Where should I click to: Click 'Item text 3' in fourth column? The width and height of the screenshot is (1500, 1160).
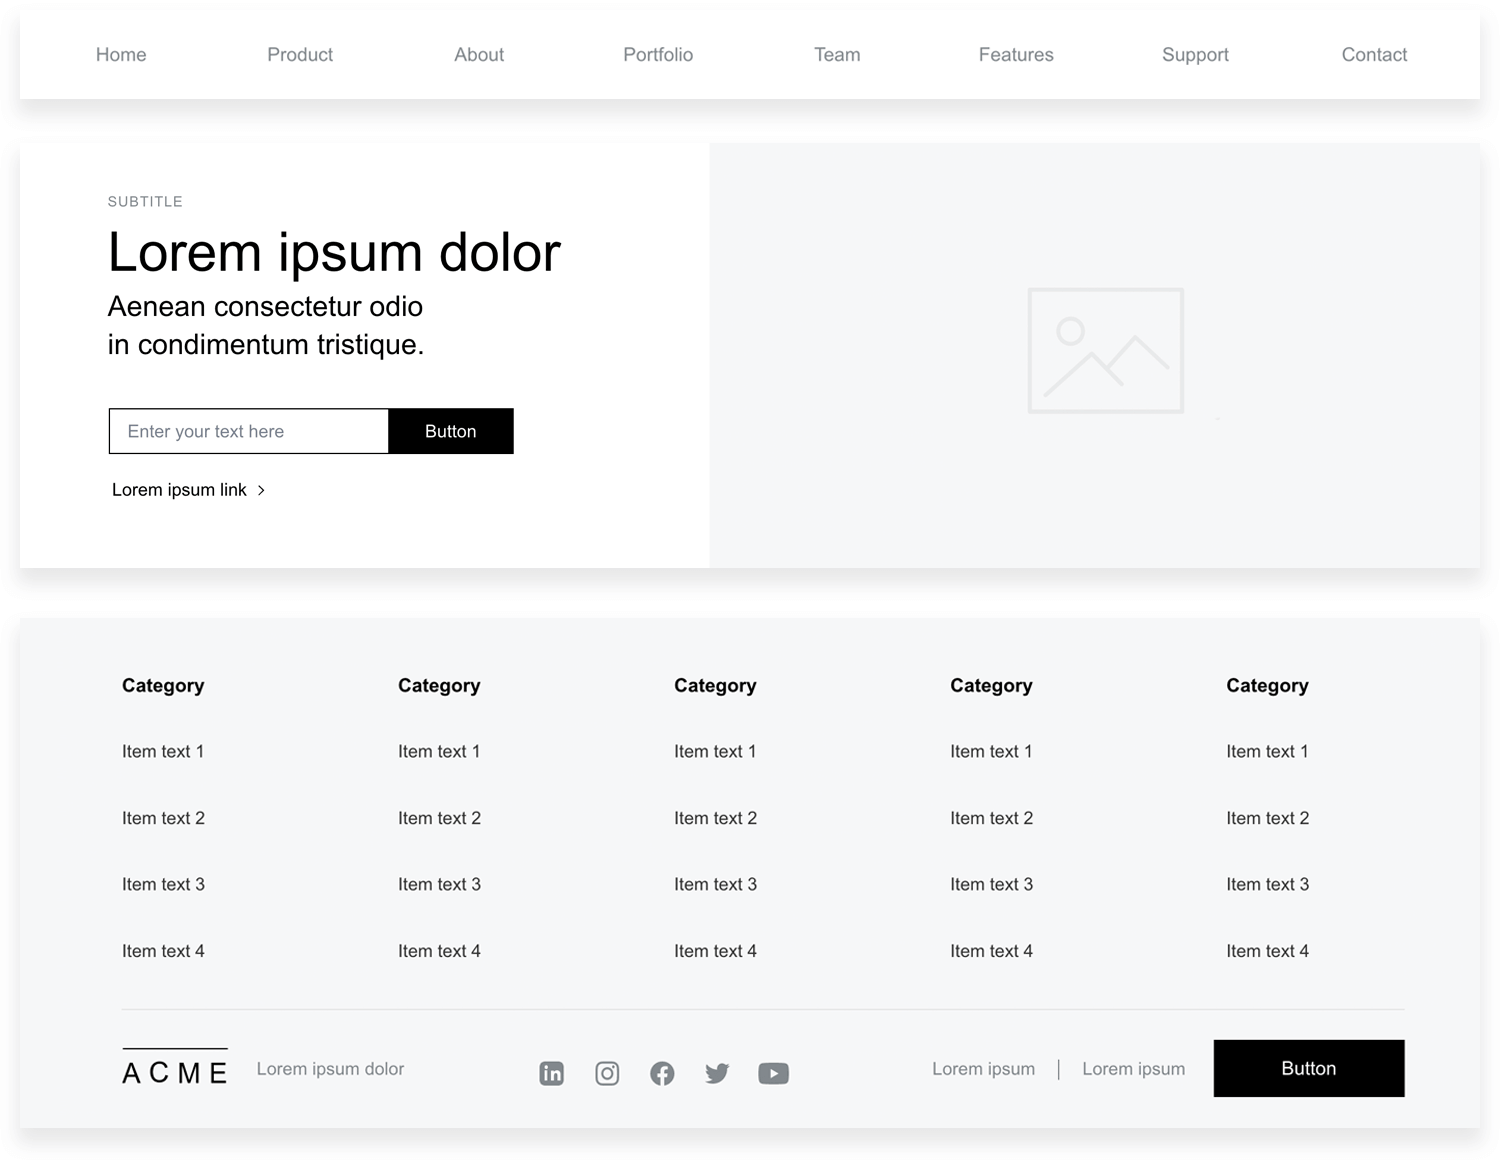coord(991,885)
